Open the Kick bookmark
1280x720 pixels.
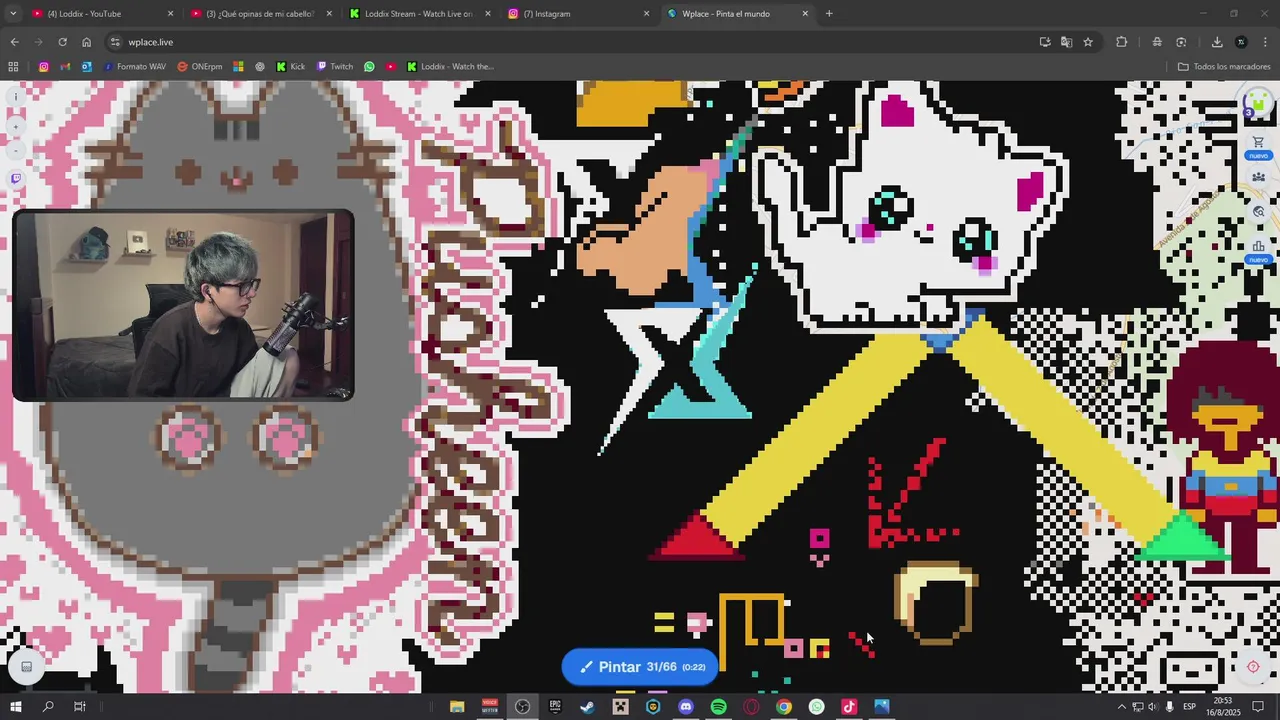290,67
